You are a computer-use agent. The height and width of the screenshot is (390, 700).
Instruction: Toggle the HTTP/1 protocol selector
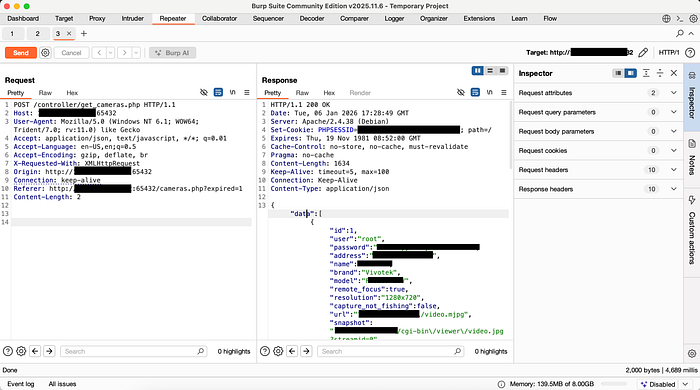click(x=669, y=53)
